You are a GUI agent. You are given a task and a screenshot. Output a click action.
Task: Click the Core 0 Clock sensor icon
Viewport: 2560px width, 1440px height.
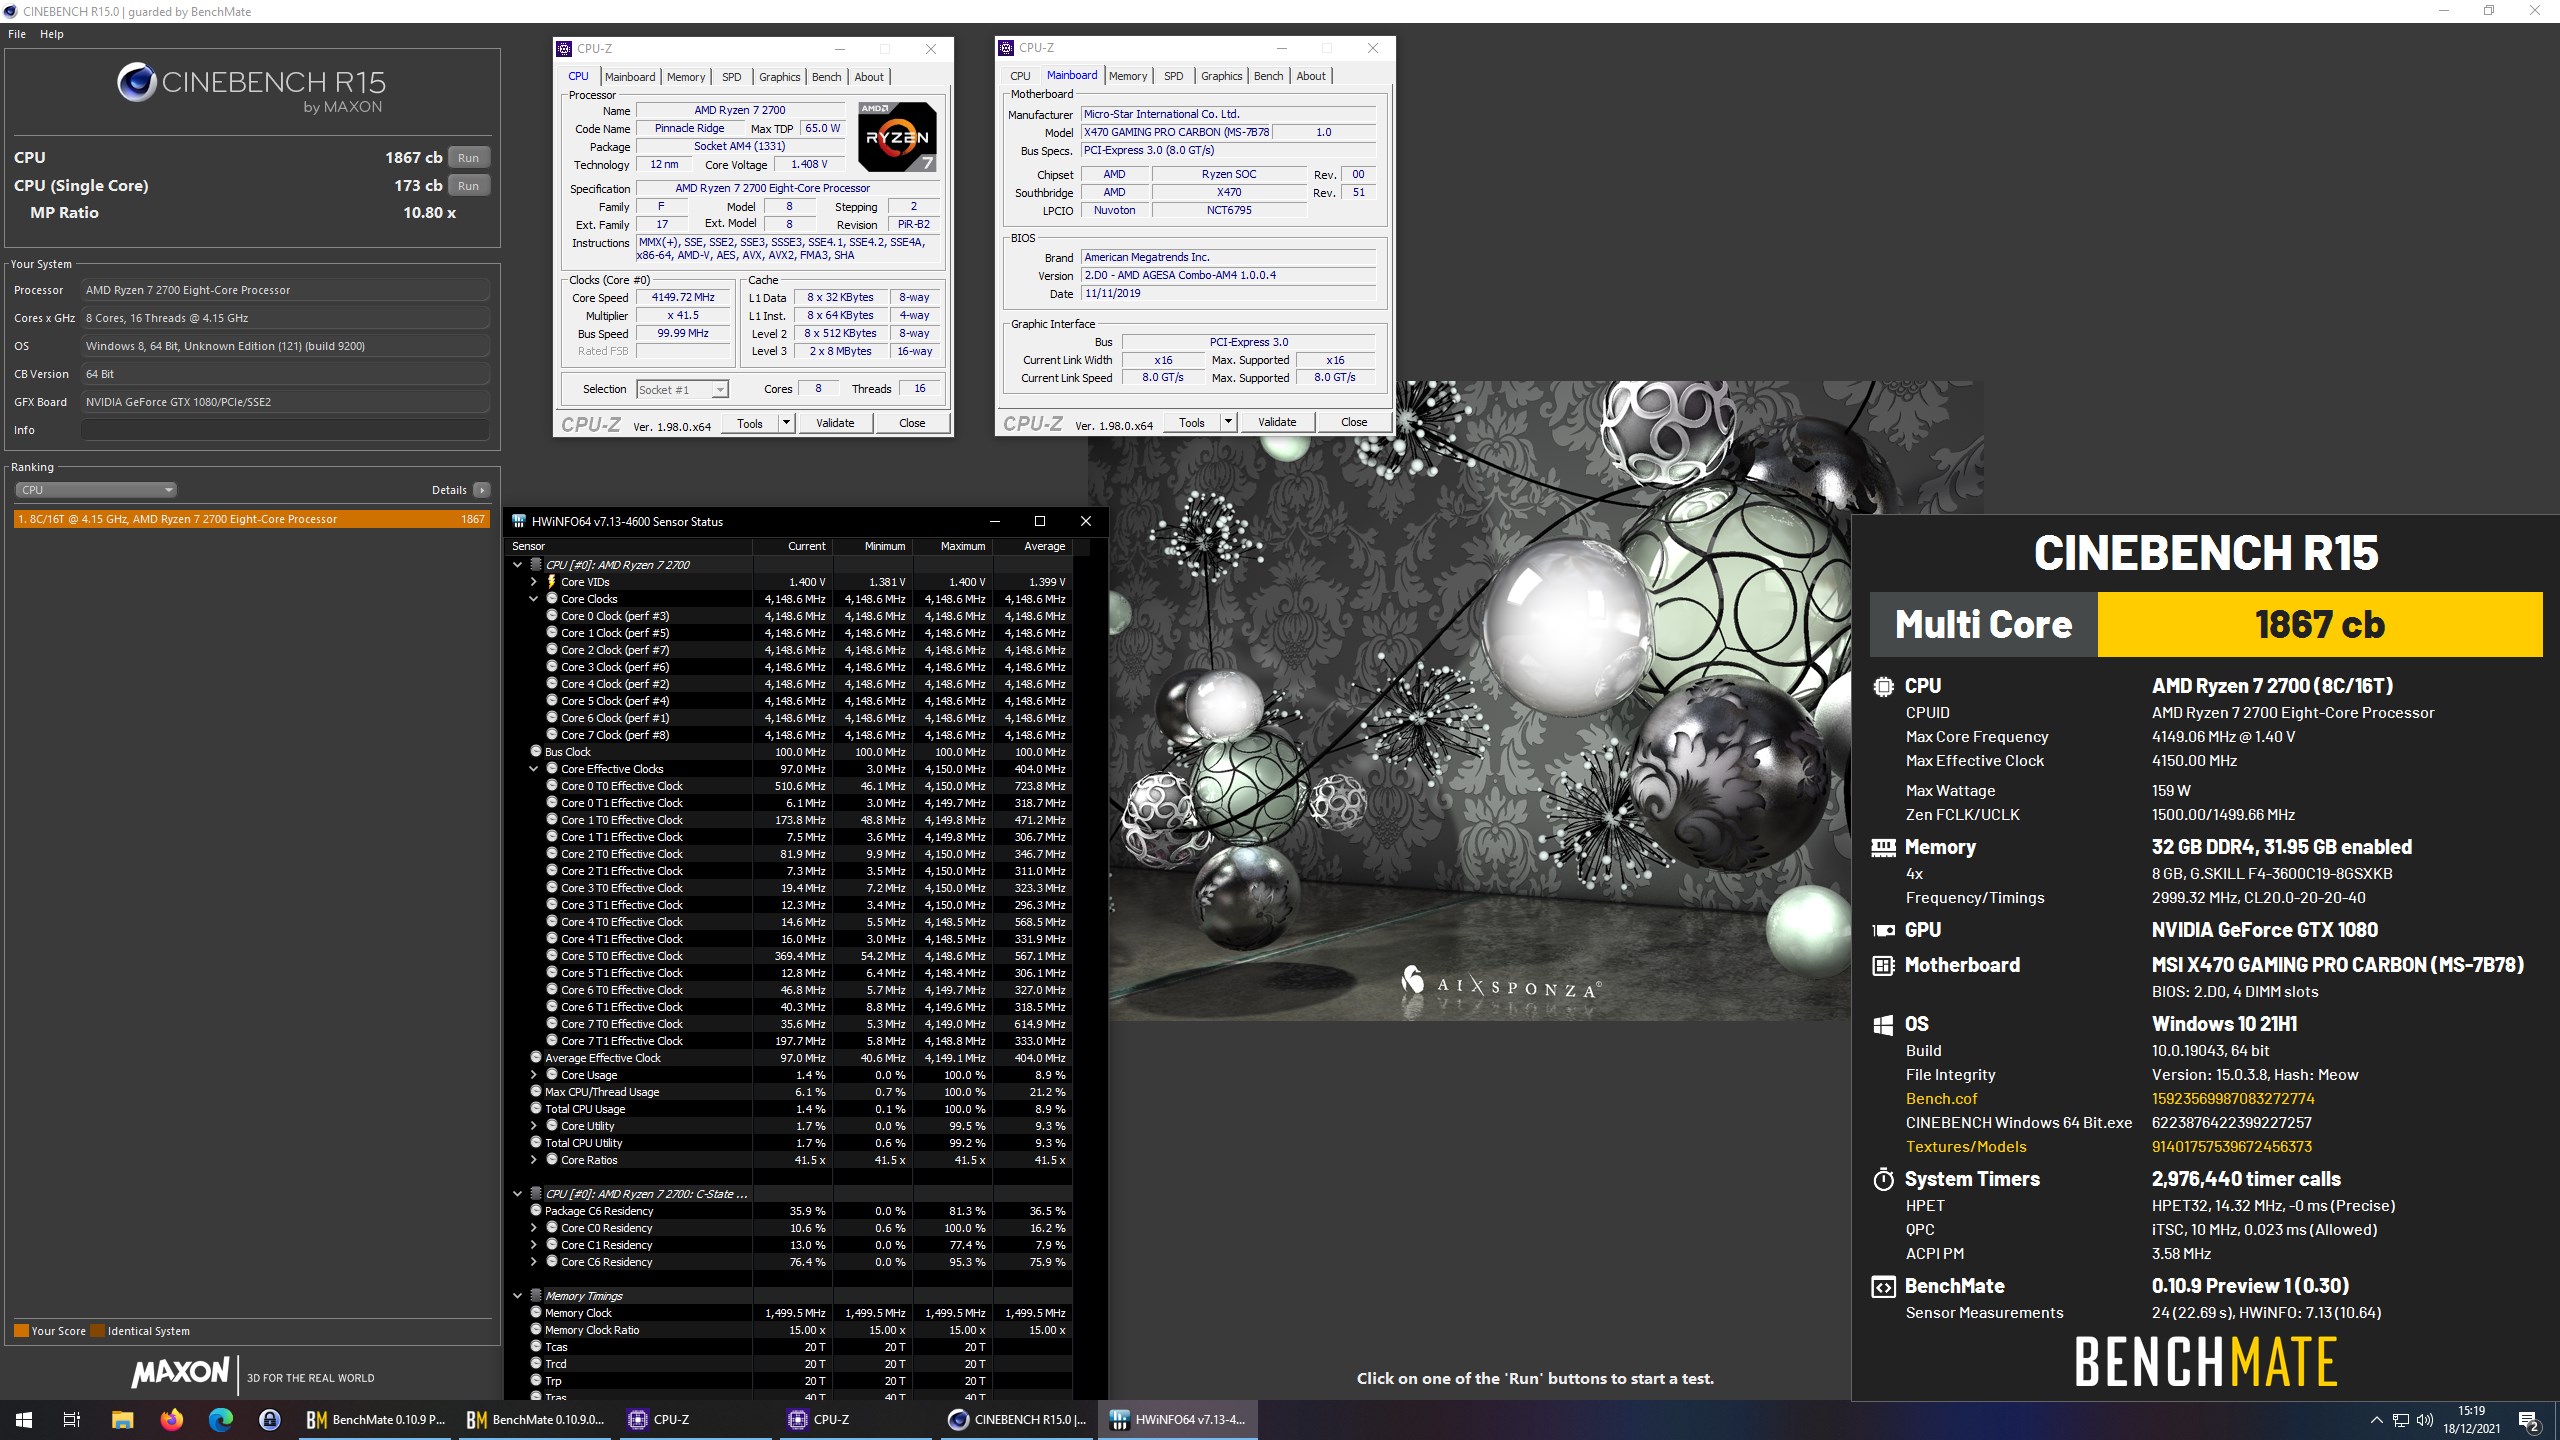tap(552, 616)
